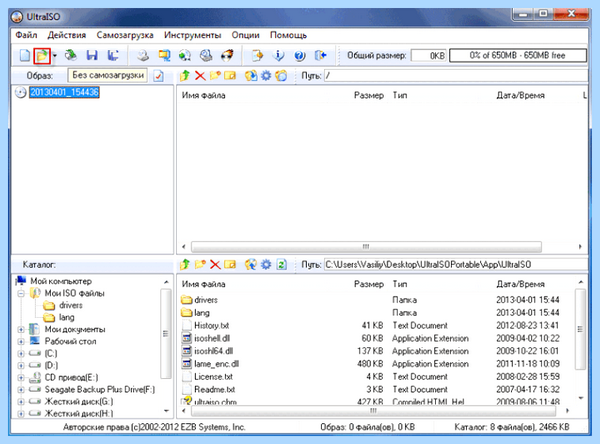Click the New blank image icon
This screenshot has width=600, height=444.
25,56
